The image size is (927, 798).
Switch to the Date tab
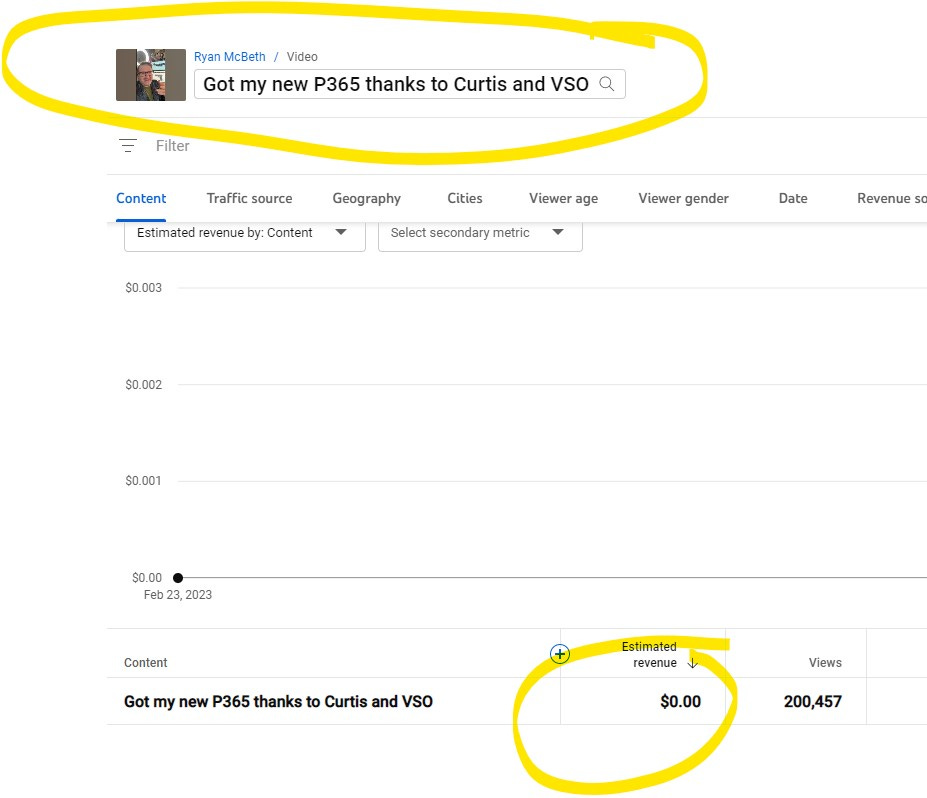coord(793,199)
